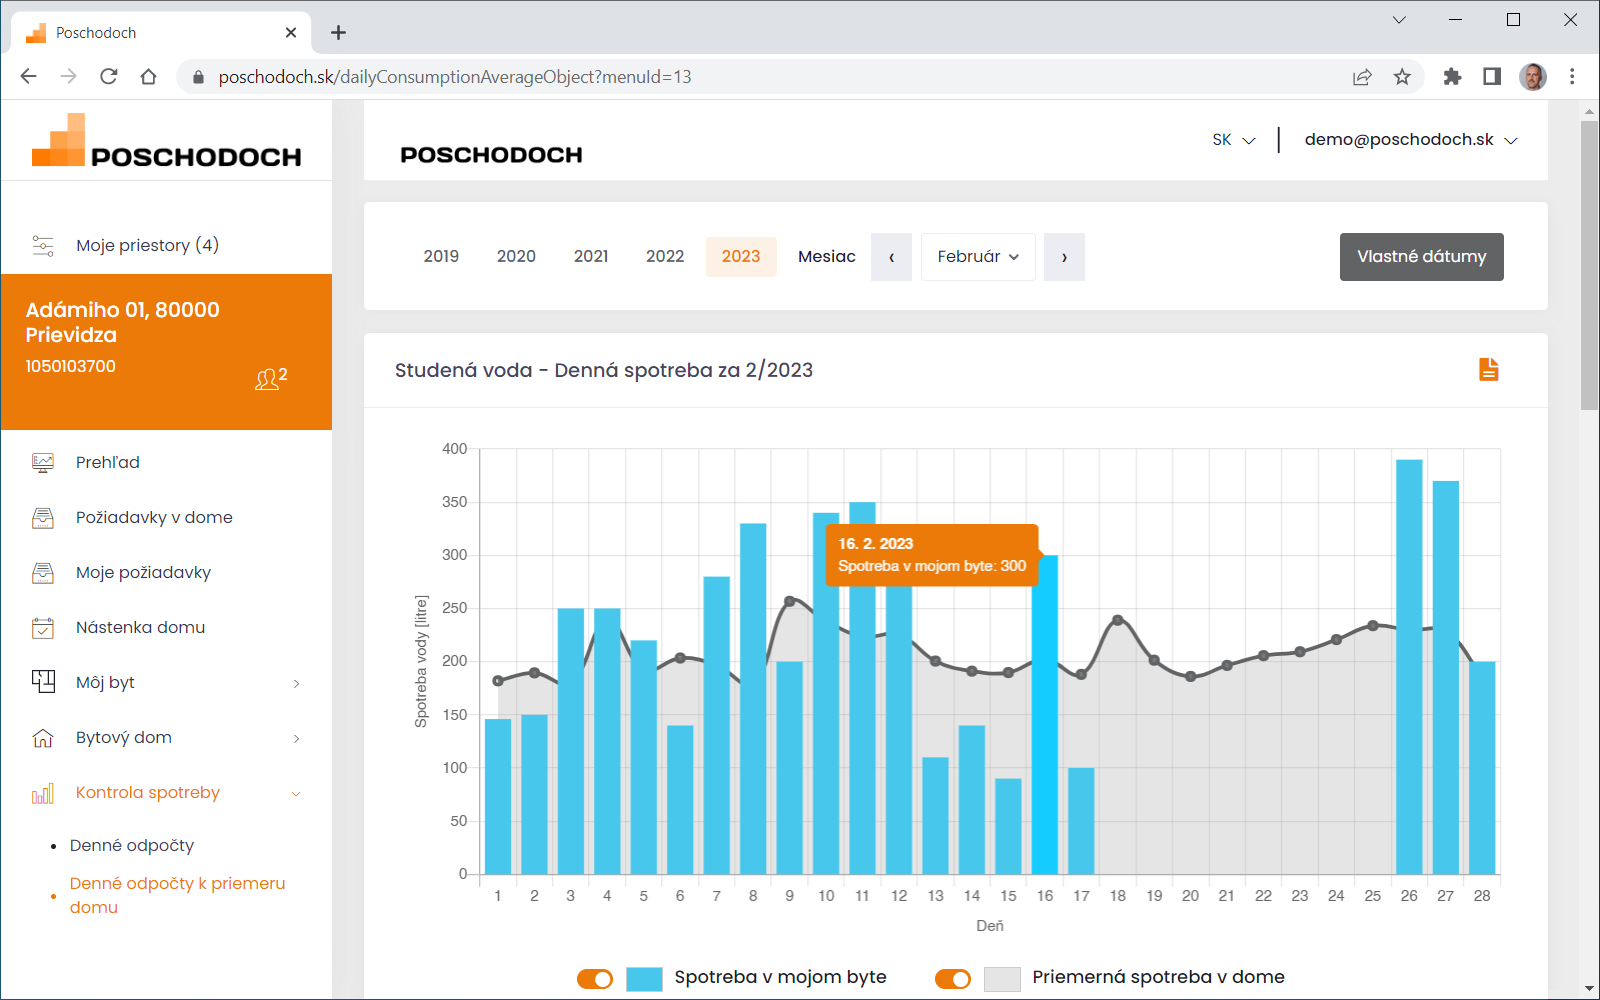Select year 2019
The image size is (1600, 1000).
[x=441, y=257]
